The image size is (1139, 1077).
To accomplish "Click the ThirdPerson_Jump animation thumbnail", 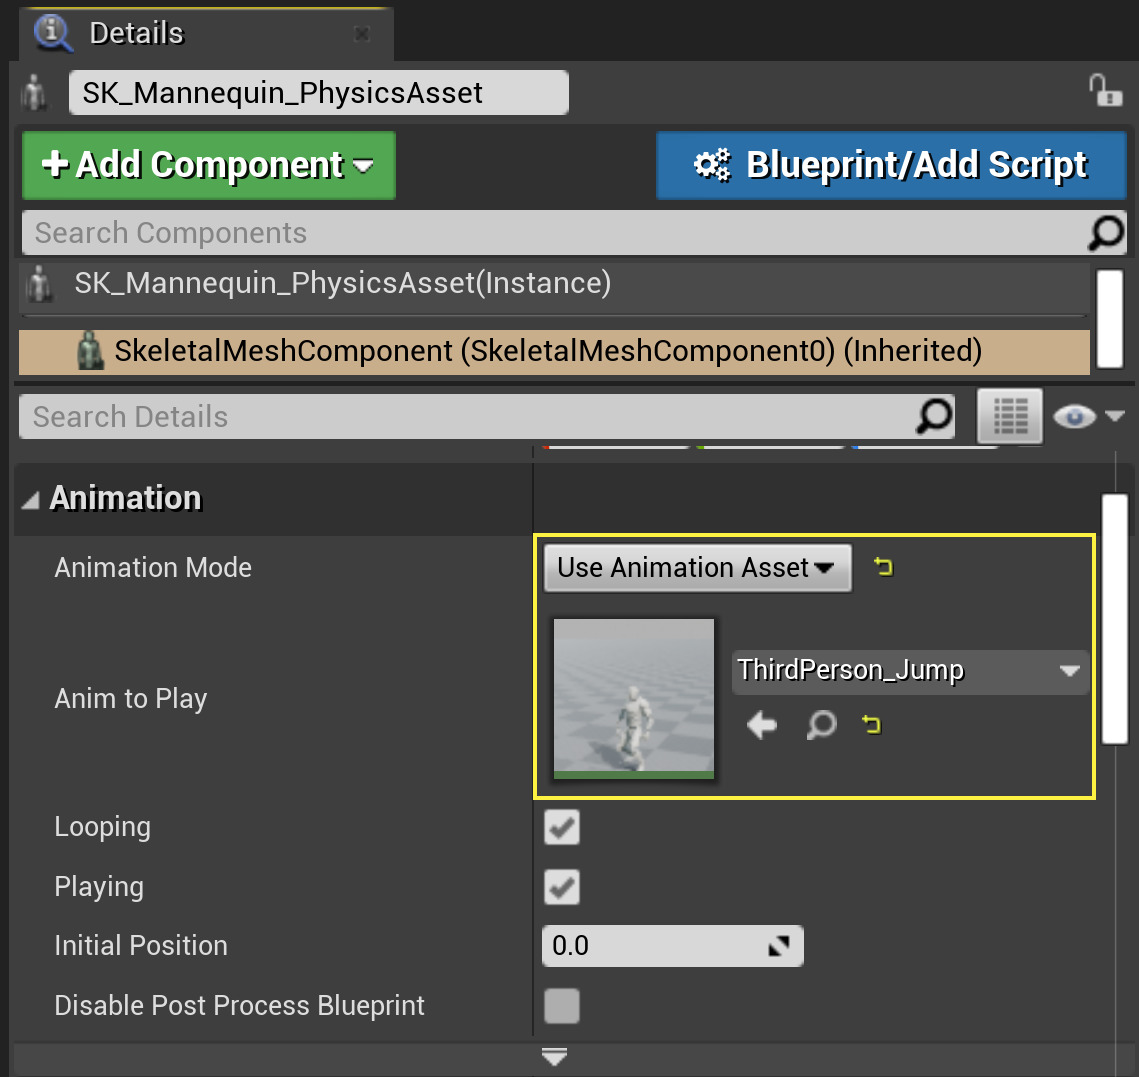I will click(634, 699).
